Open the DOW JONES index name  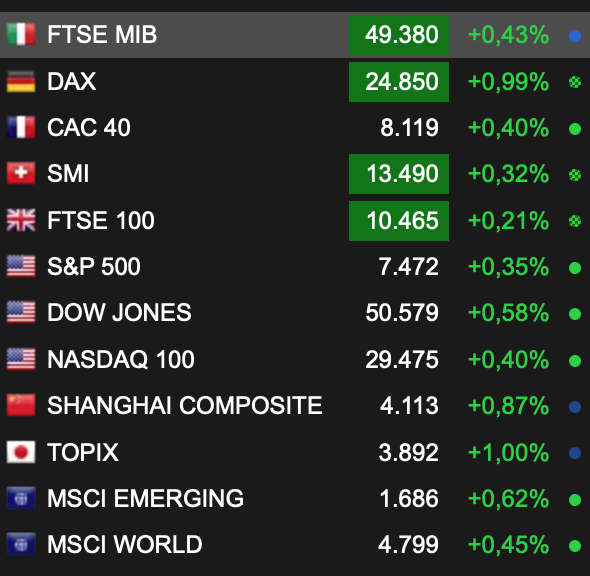119,312
